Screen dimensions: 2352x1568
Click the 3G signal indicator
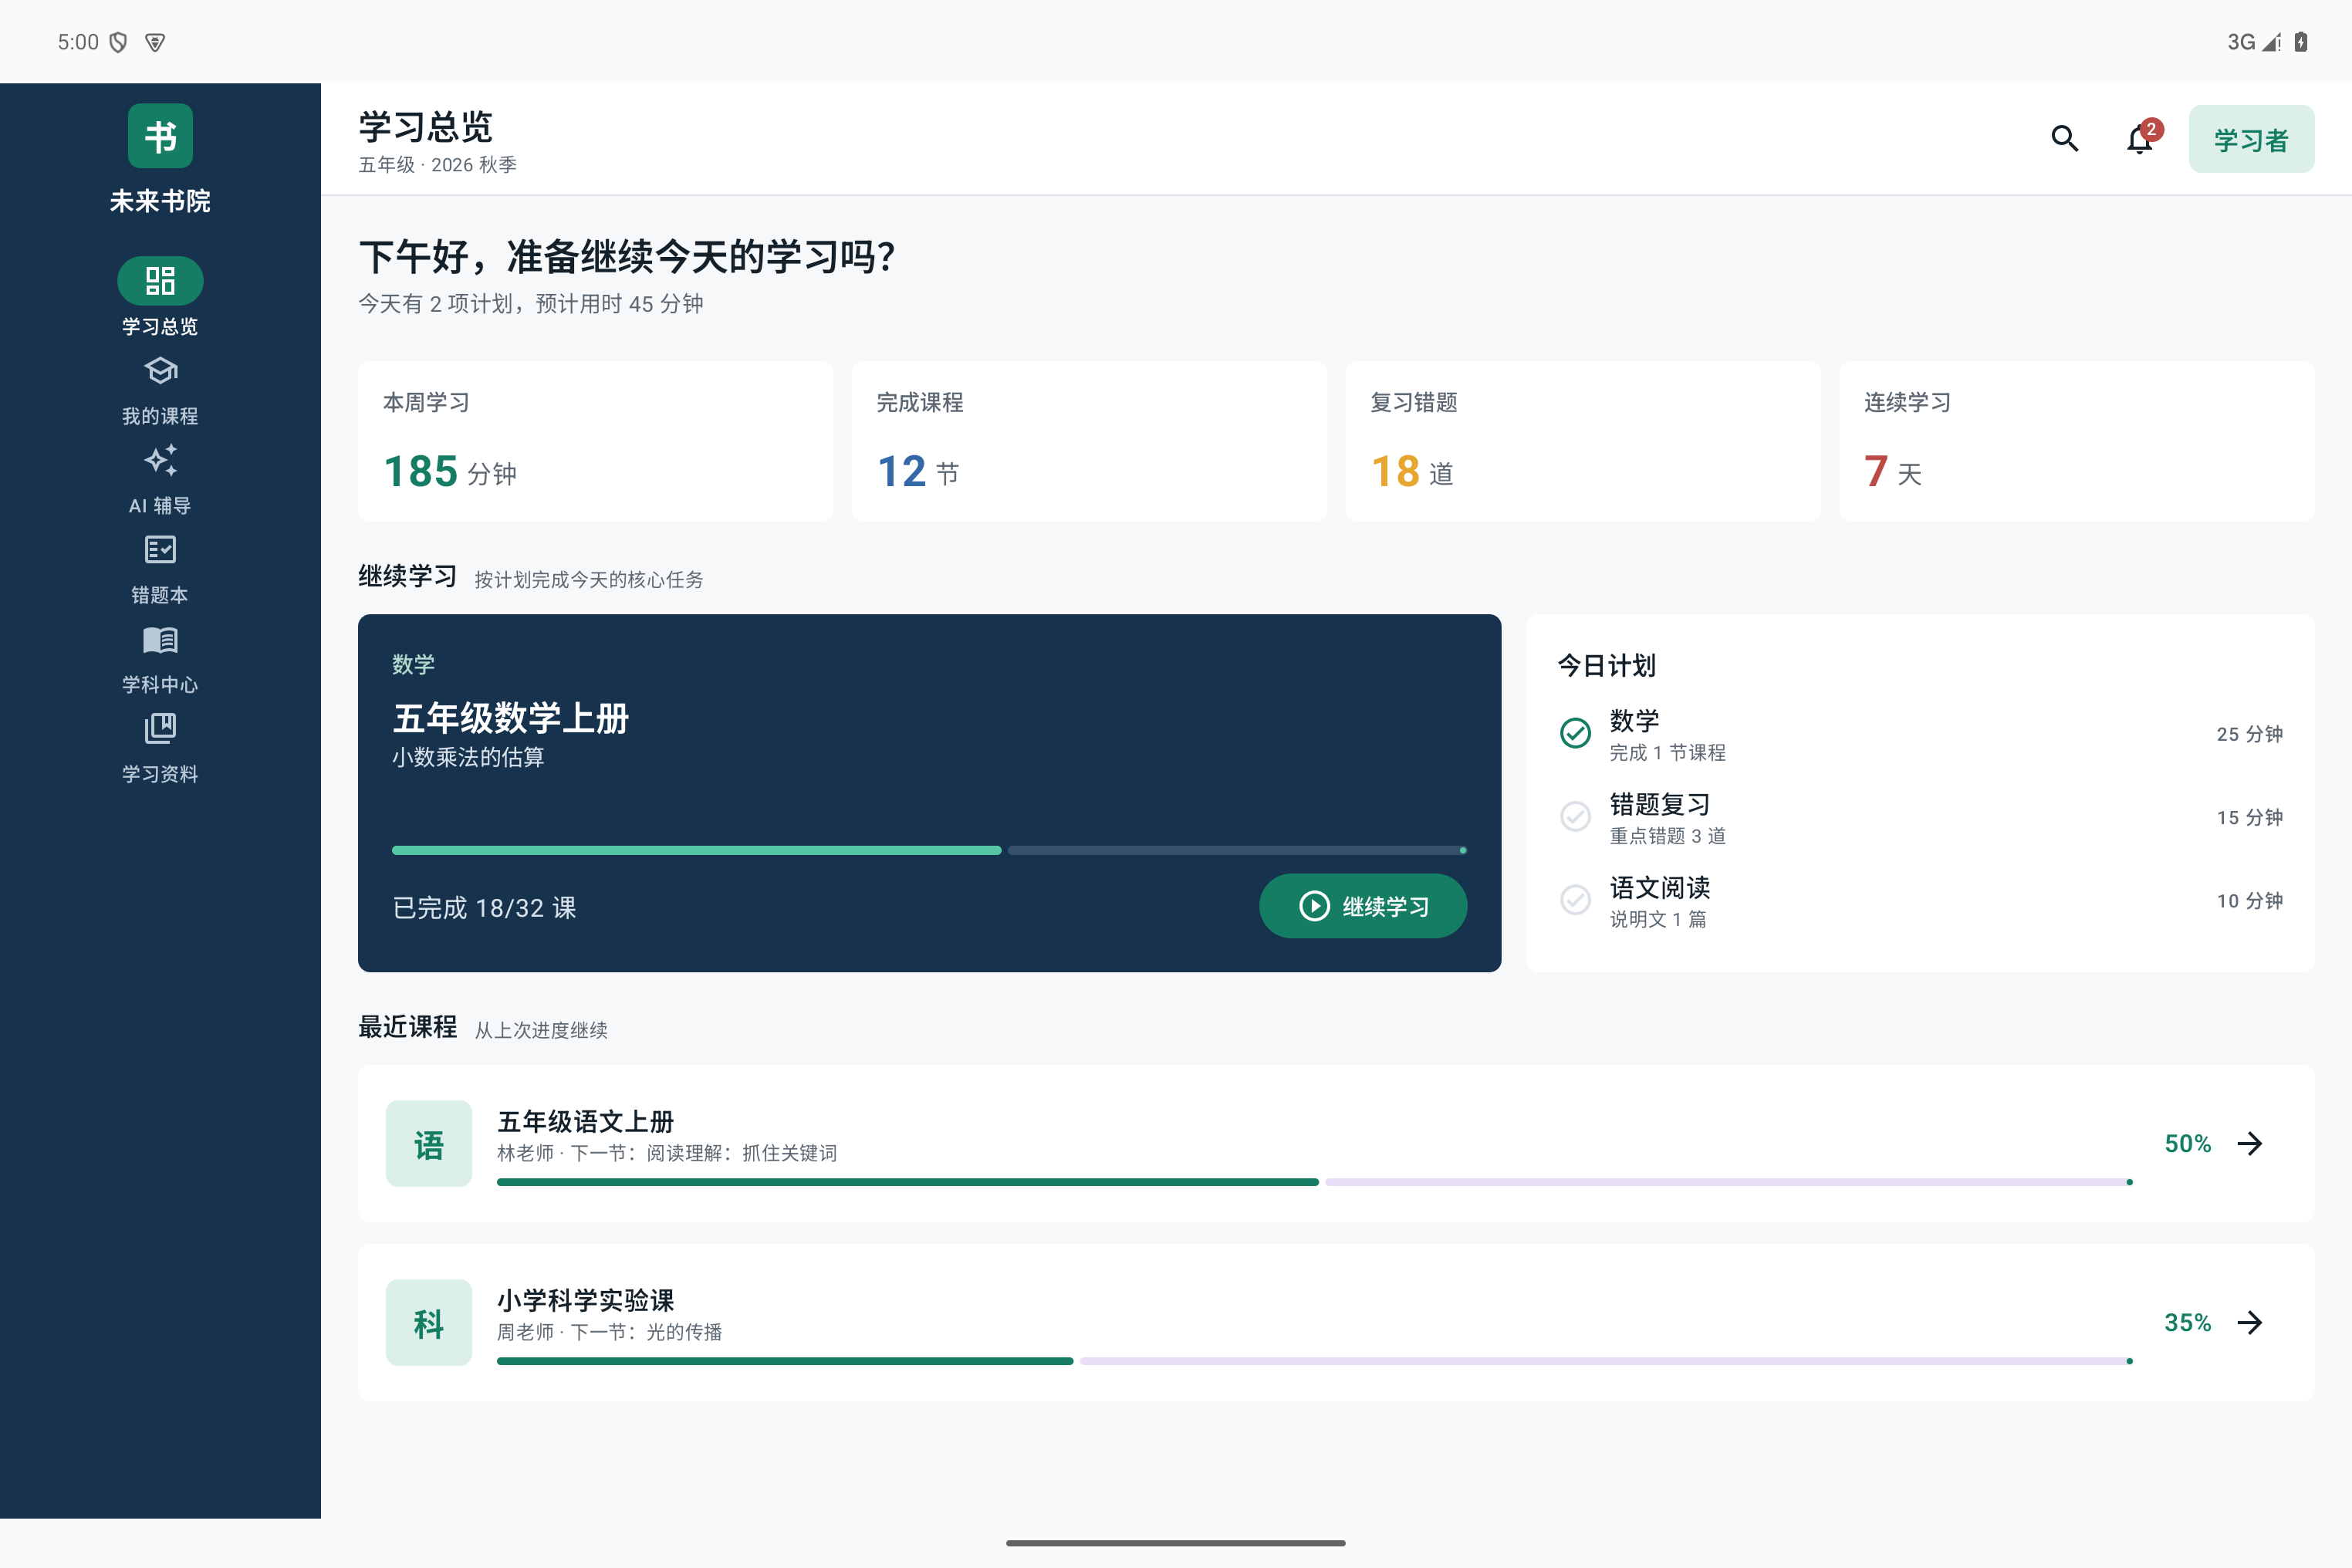(x=2253, y=42)
